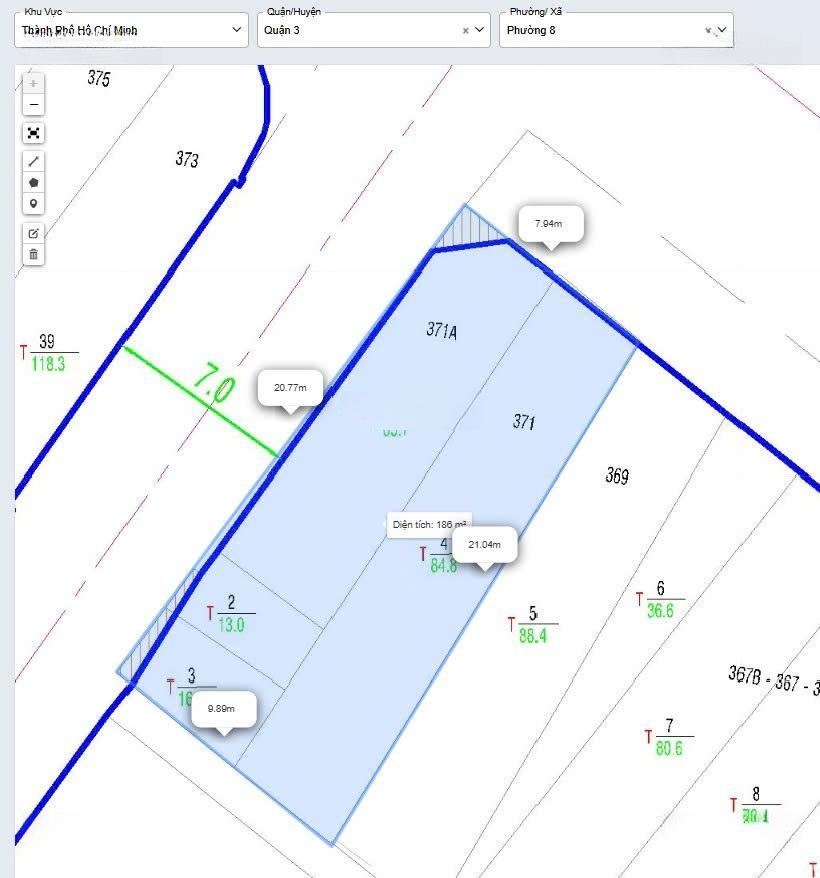Toggle fullscreen map view icon
The height and width of the screenshot is (878, 820).
click(34, 133)
